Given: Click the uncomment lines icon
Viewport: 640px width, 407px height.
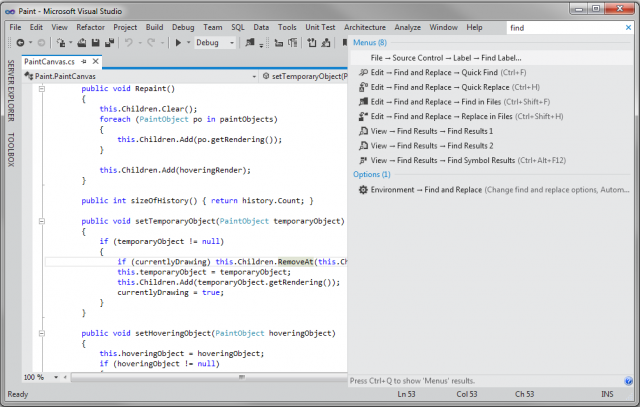Looking at the screenshot, I should tap(326, 42).
